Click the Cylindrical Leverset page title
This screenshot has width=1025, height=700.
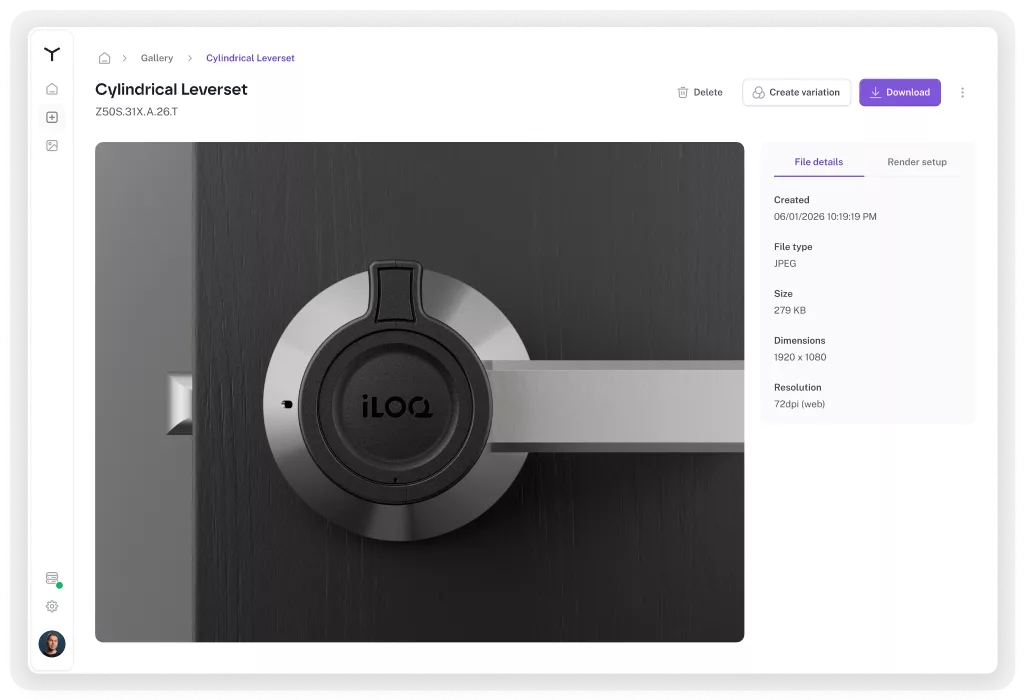tap(171, 89)
